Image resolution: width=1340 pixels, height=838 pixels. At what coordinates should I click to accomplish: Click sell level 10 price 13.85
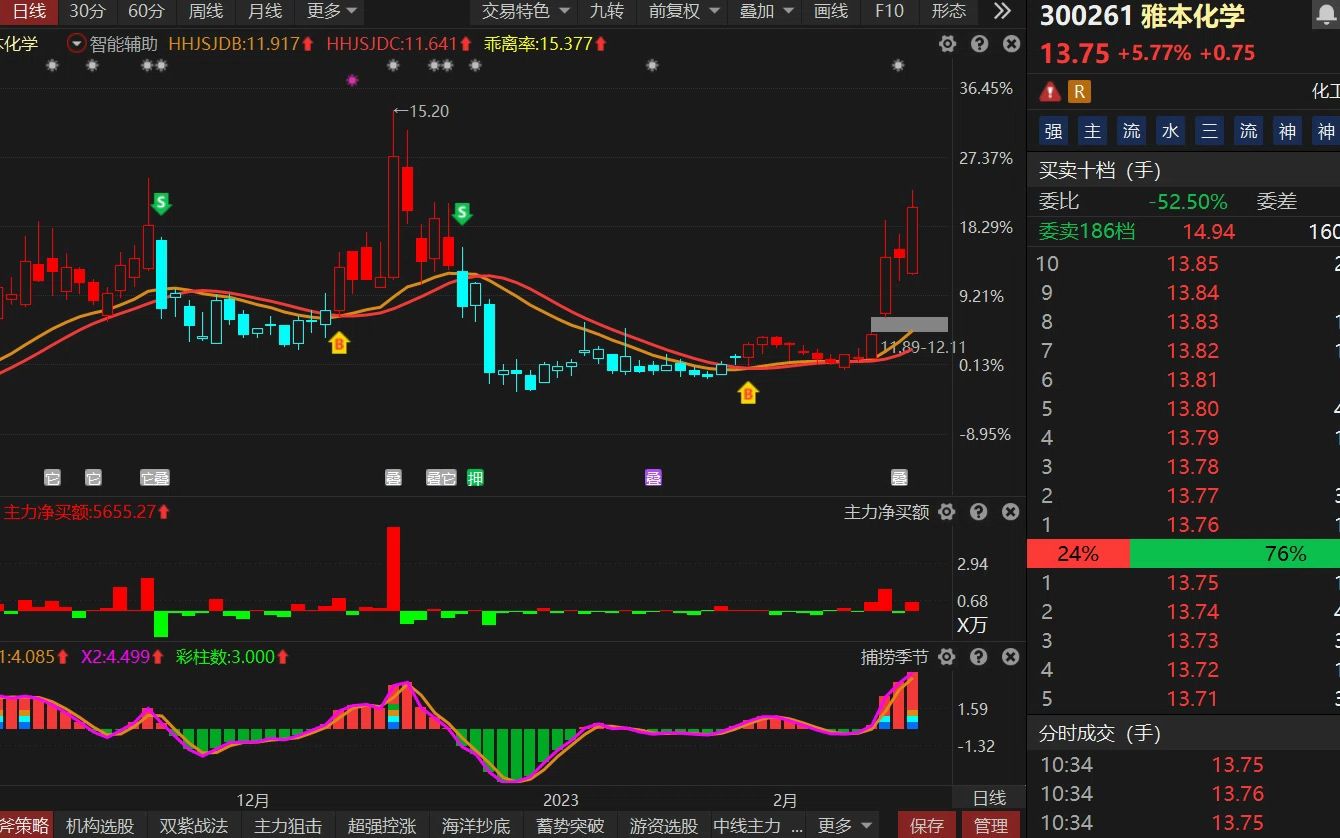(1192, 264)
